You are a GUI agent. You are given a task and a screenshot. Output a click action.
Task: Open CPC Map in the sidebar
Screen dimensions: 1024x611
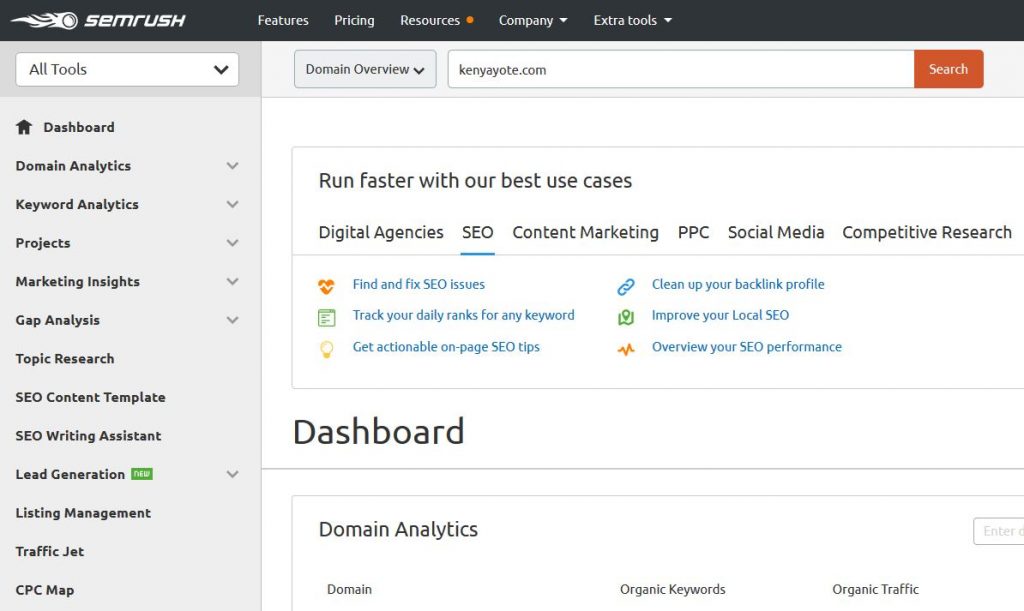point(44,589)
